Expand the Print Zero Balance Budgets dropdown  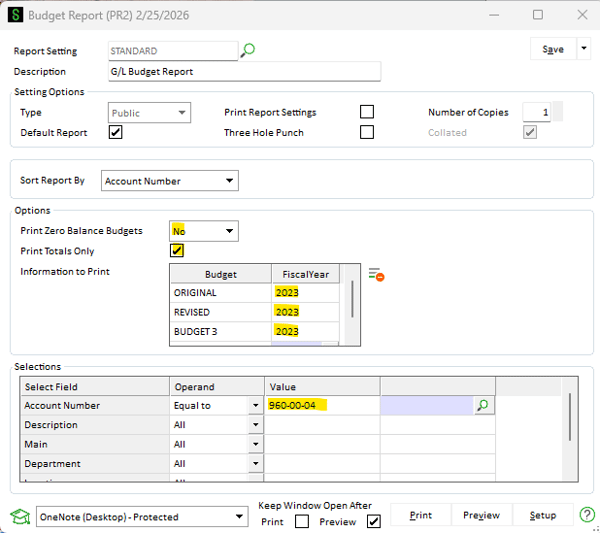pyautogui.click(x=230, y=231)
